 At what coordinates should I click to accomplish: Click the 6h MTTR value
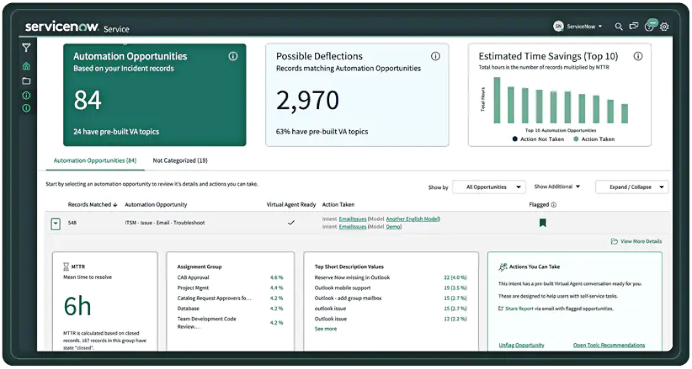pyautogui.click(x=78, y=306)
